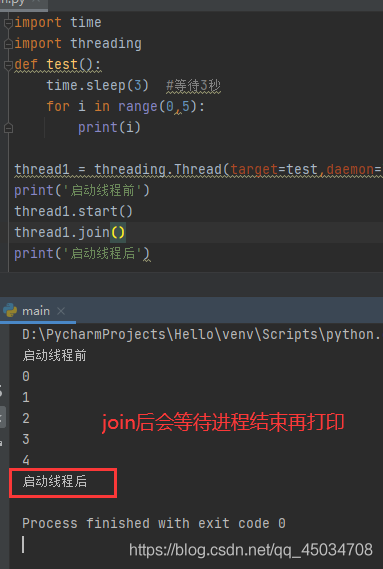The image size is (383, 569).
Task: Click the Python icon on main tab
Action: (10, 311)
